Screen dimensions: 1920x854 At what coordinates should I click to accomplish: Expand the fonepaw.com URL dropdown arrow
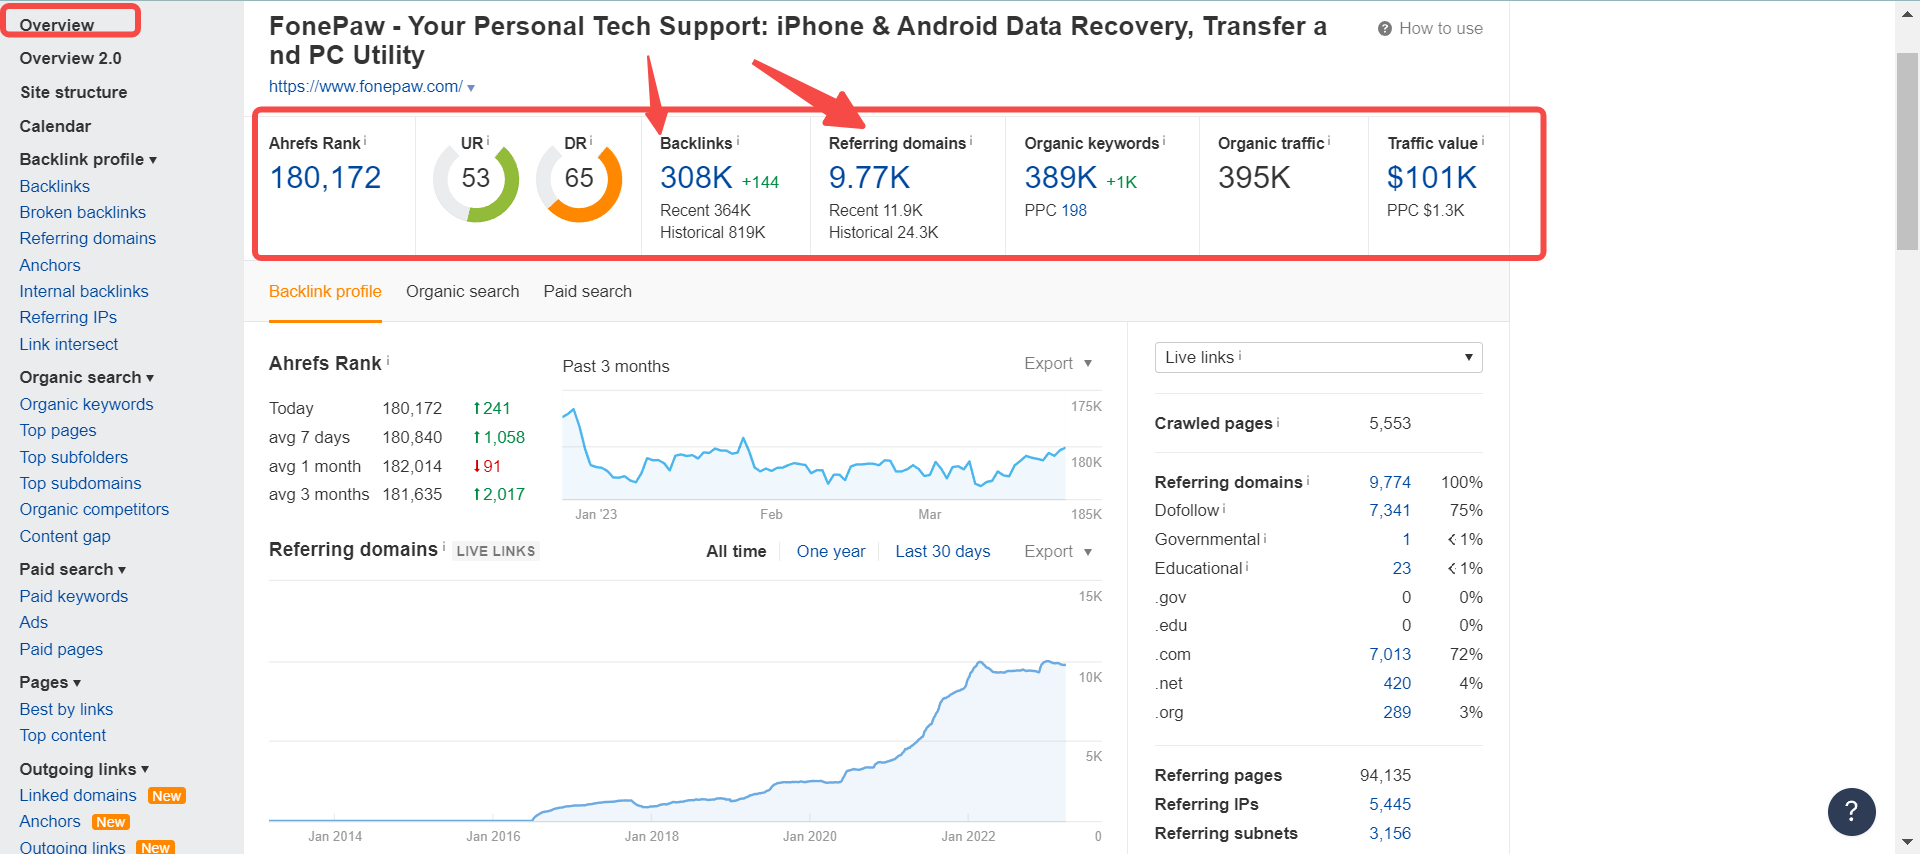click(471, 88)
